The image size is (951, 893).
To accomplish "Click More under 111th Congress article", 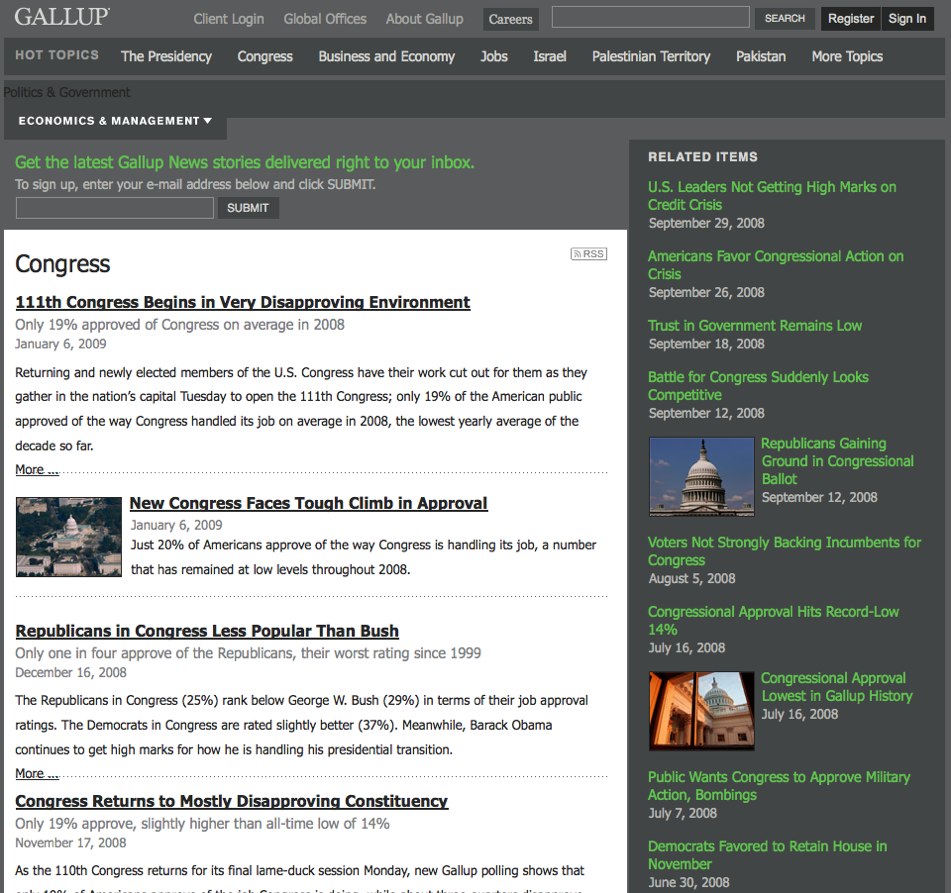I will pos(37,470).
